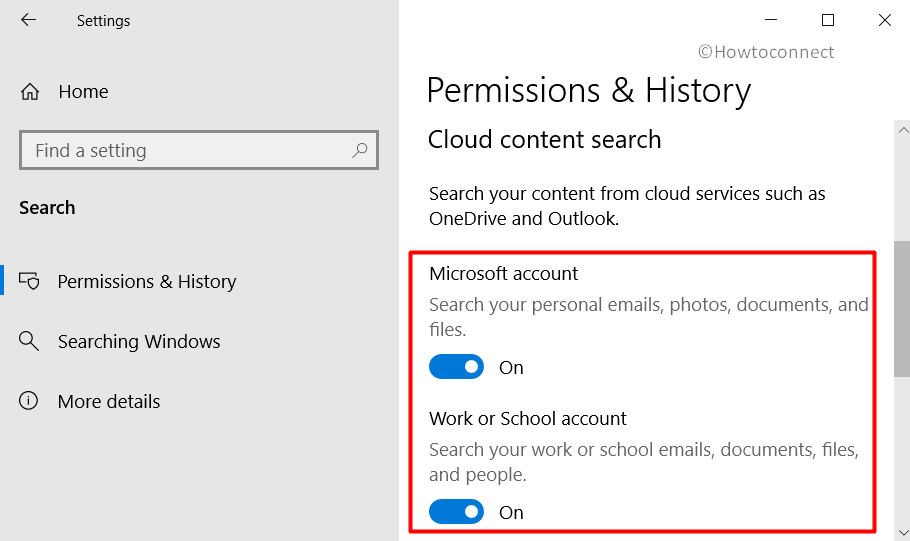Minimize the Settings window
The image size is (910, 541).
click(x=771, y=20)
